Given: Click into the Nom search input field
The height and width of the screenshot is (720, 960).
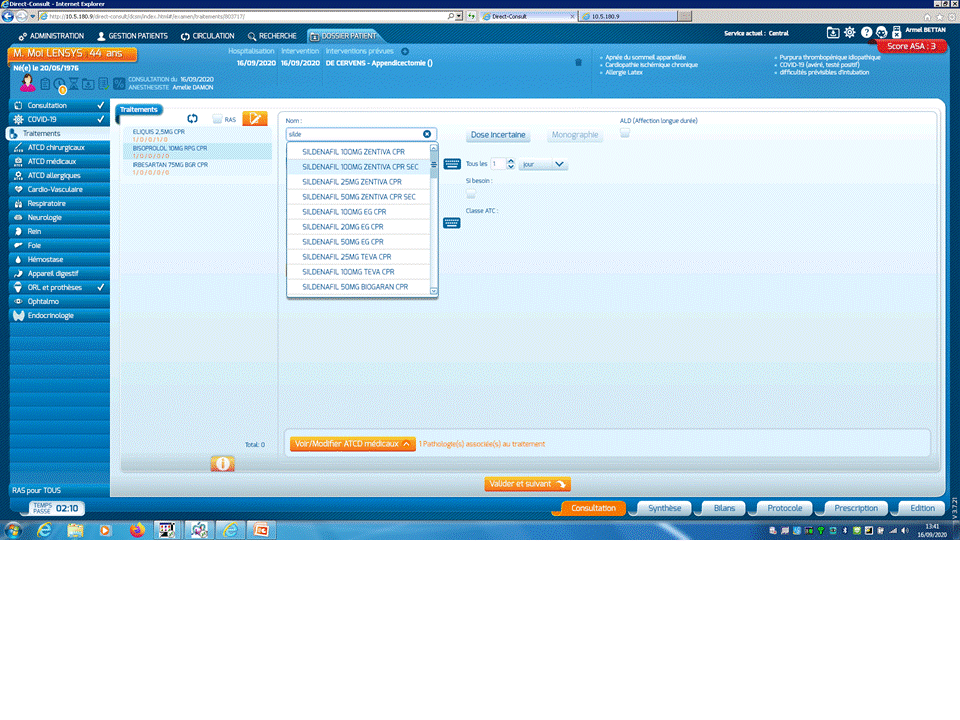Looking at the screenshot, I should [x=354, y=134].
